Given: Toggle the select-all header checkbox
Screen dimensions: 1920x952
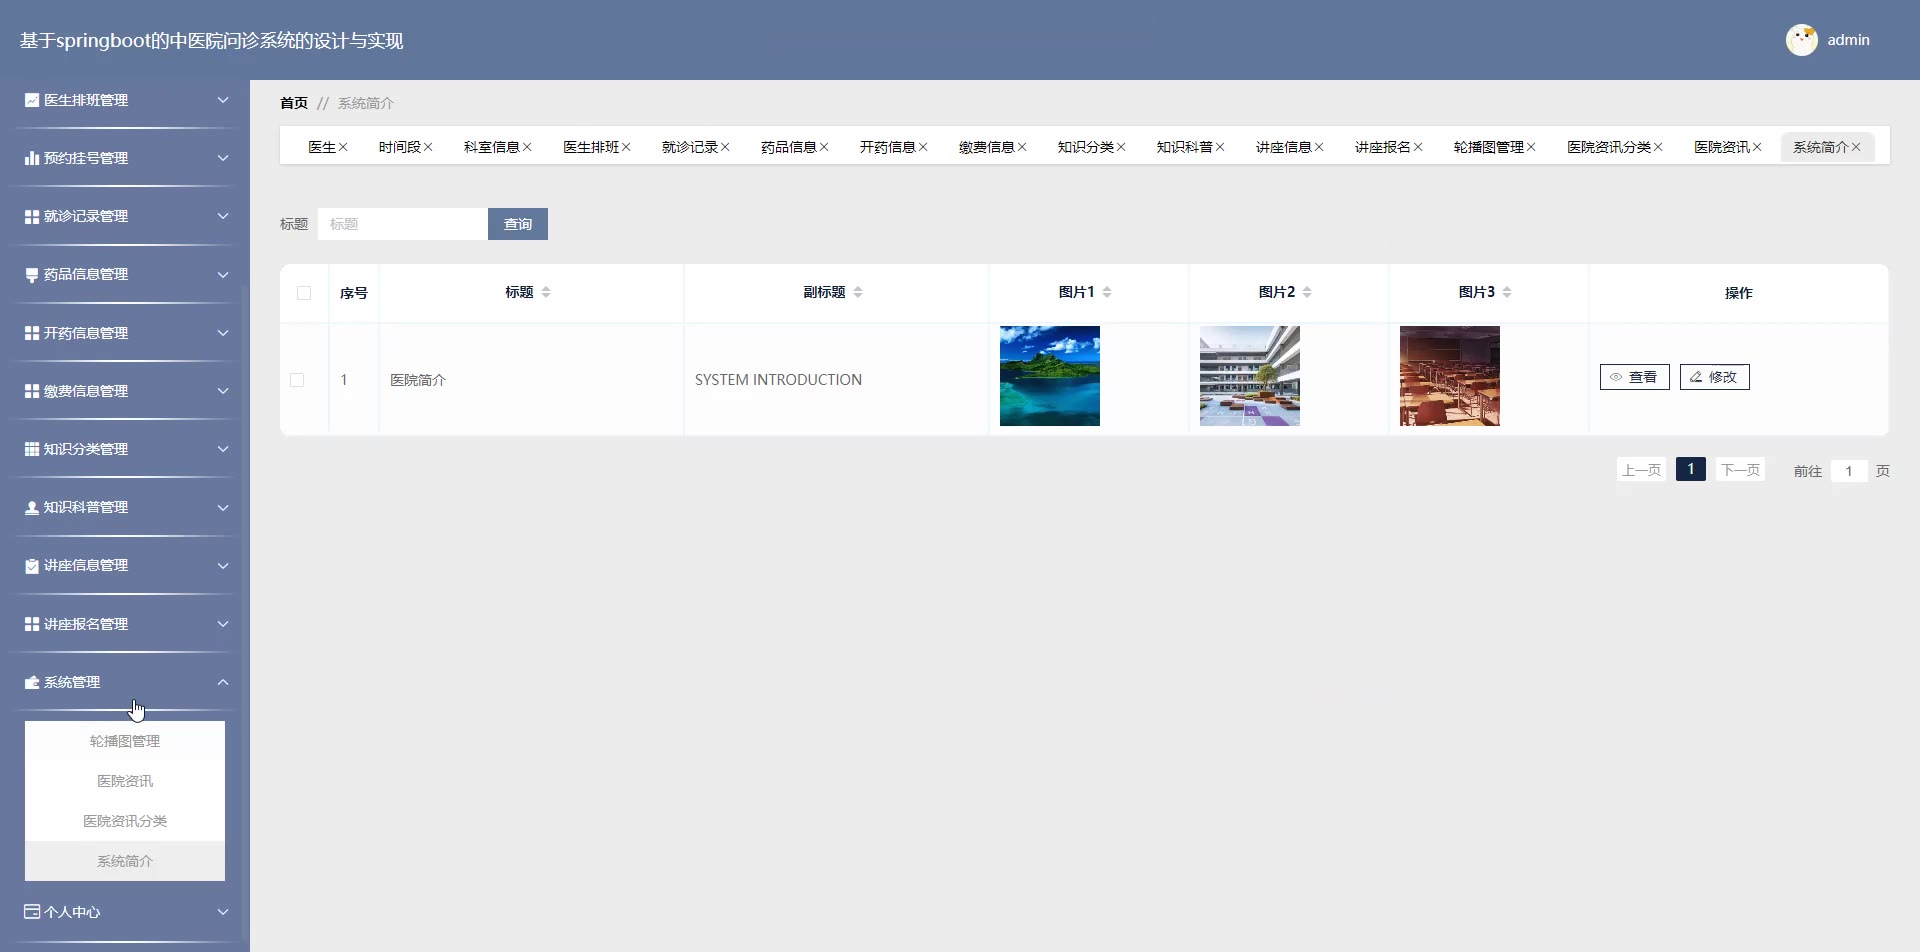Looking at the screenshot, I should [x=304, y=293].
